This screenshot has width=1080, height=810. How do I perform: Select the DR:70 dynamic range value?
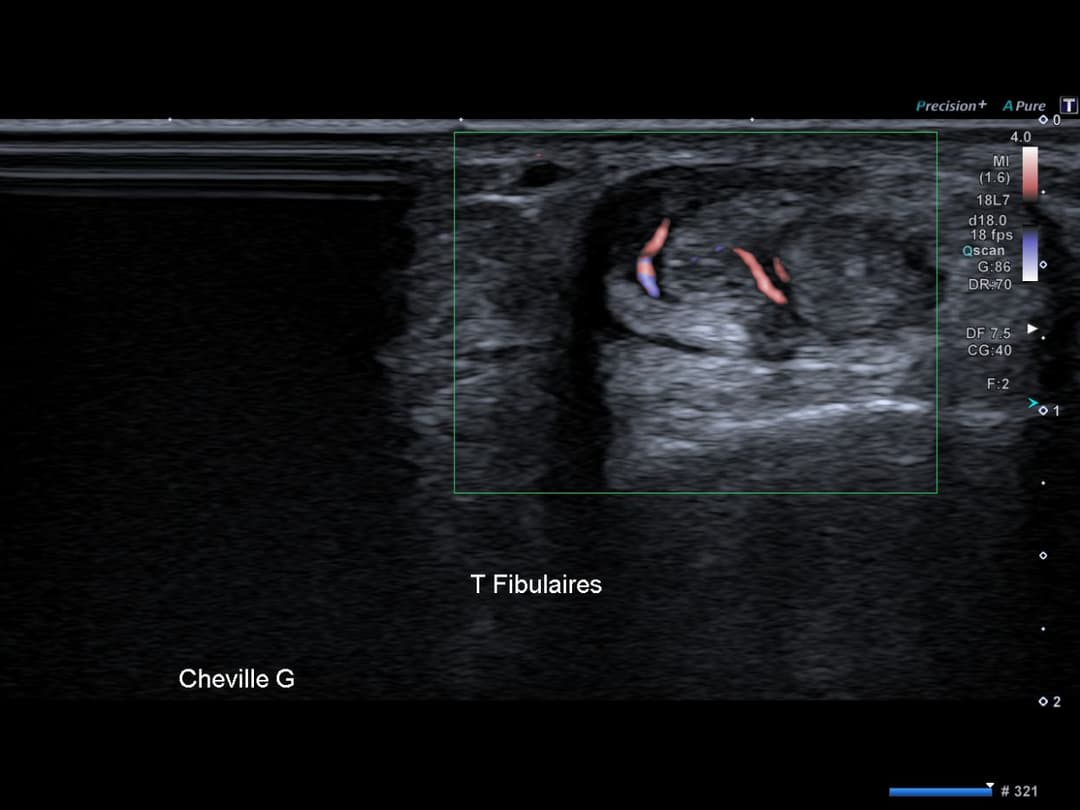click(x=990, y=284)
